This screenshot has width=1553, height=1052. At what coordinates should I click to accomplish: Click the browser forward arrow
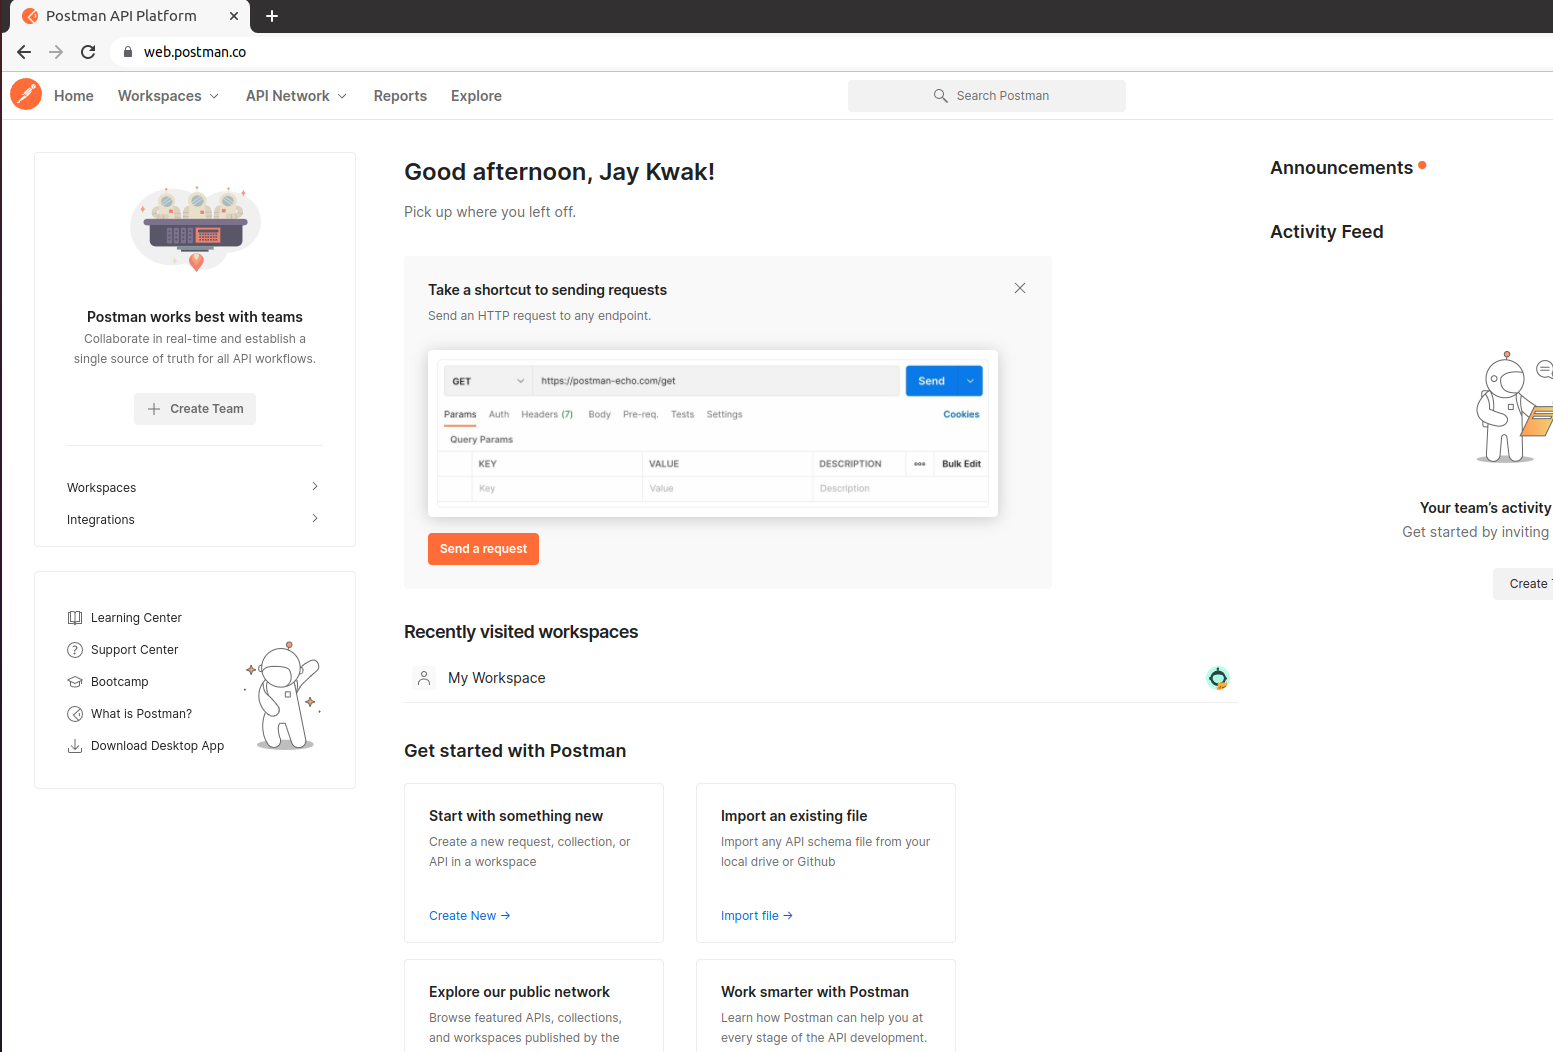pos(56,52)
